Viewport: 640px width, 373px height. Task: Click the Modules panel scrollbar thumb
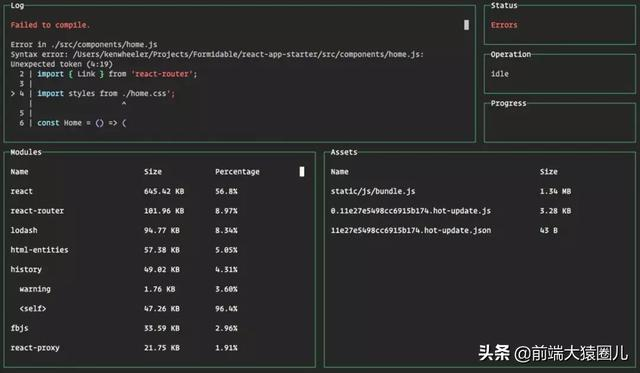click(302, 171)
